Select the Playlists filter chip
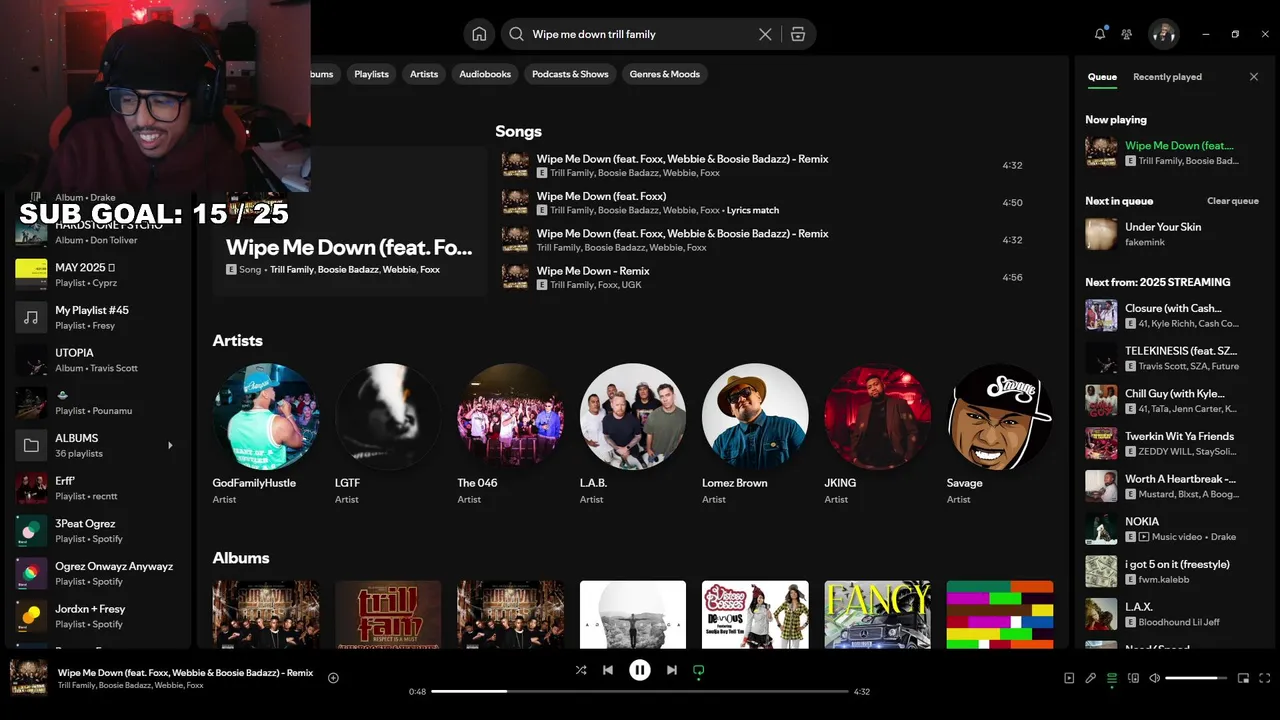 (371, 74)
